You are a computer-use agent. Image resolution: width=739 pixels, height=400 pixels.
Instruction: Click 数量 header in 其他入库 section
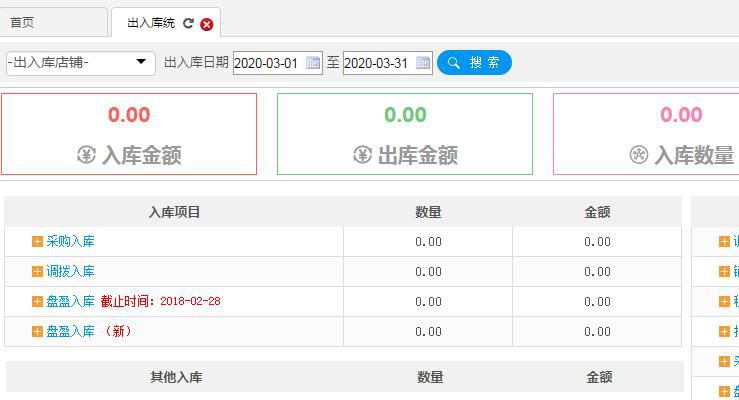click(430, 377)
